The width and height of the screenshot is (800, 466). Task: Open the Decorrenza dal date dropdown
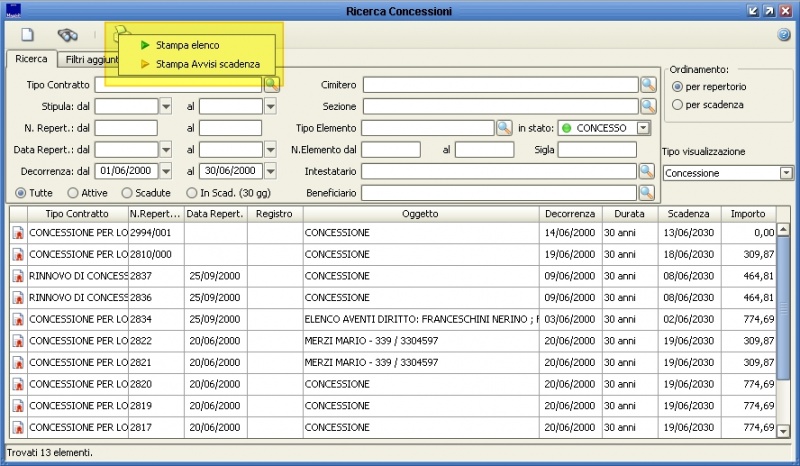166,171
